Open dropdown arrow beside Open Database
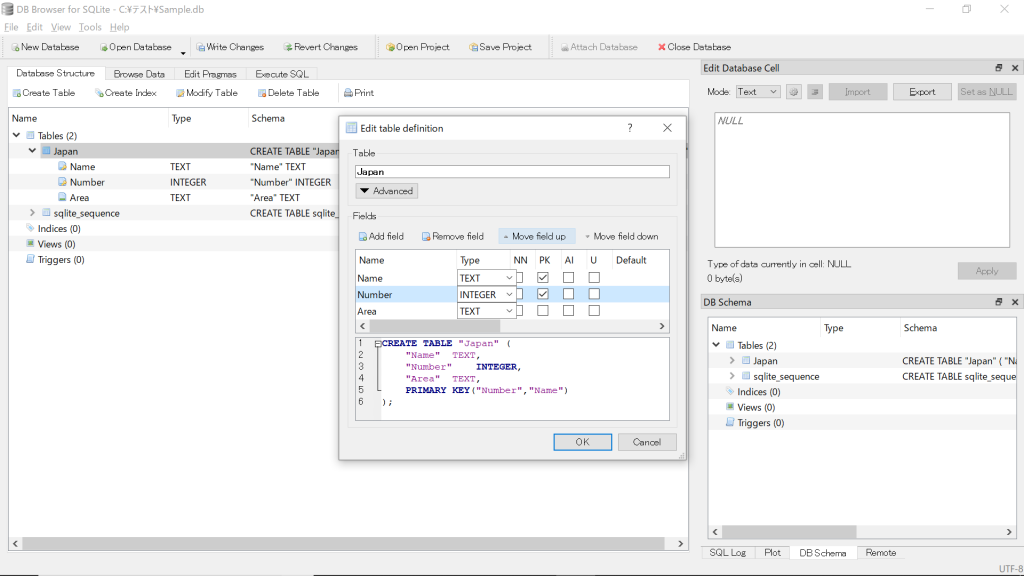 (x=183, y=52)
